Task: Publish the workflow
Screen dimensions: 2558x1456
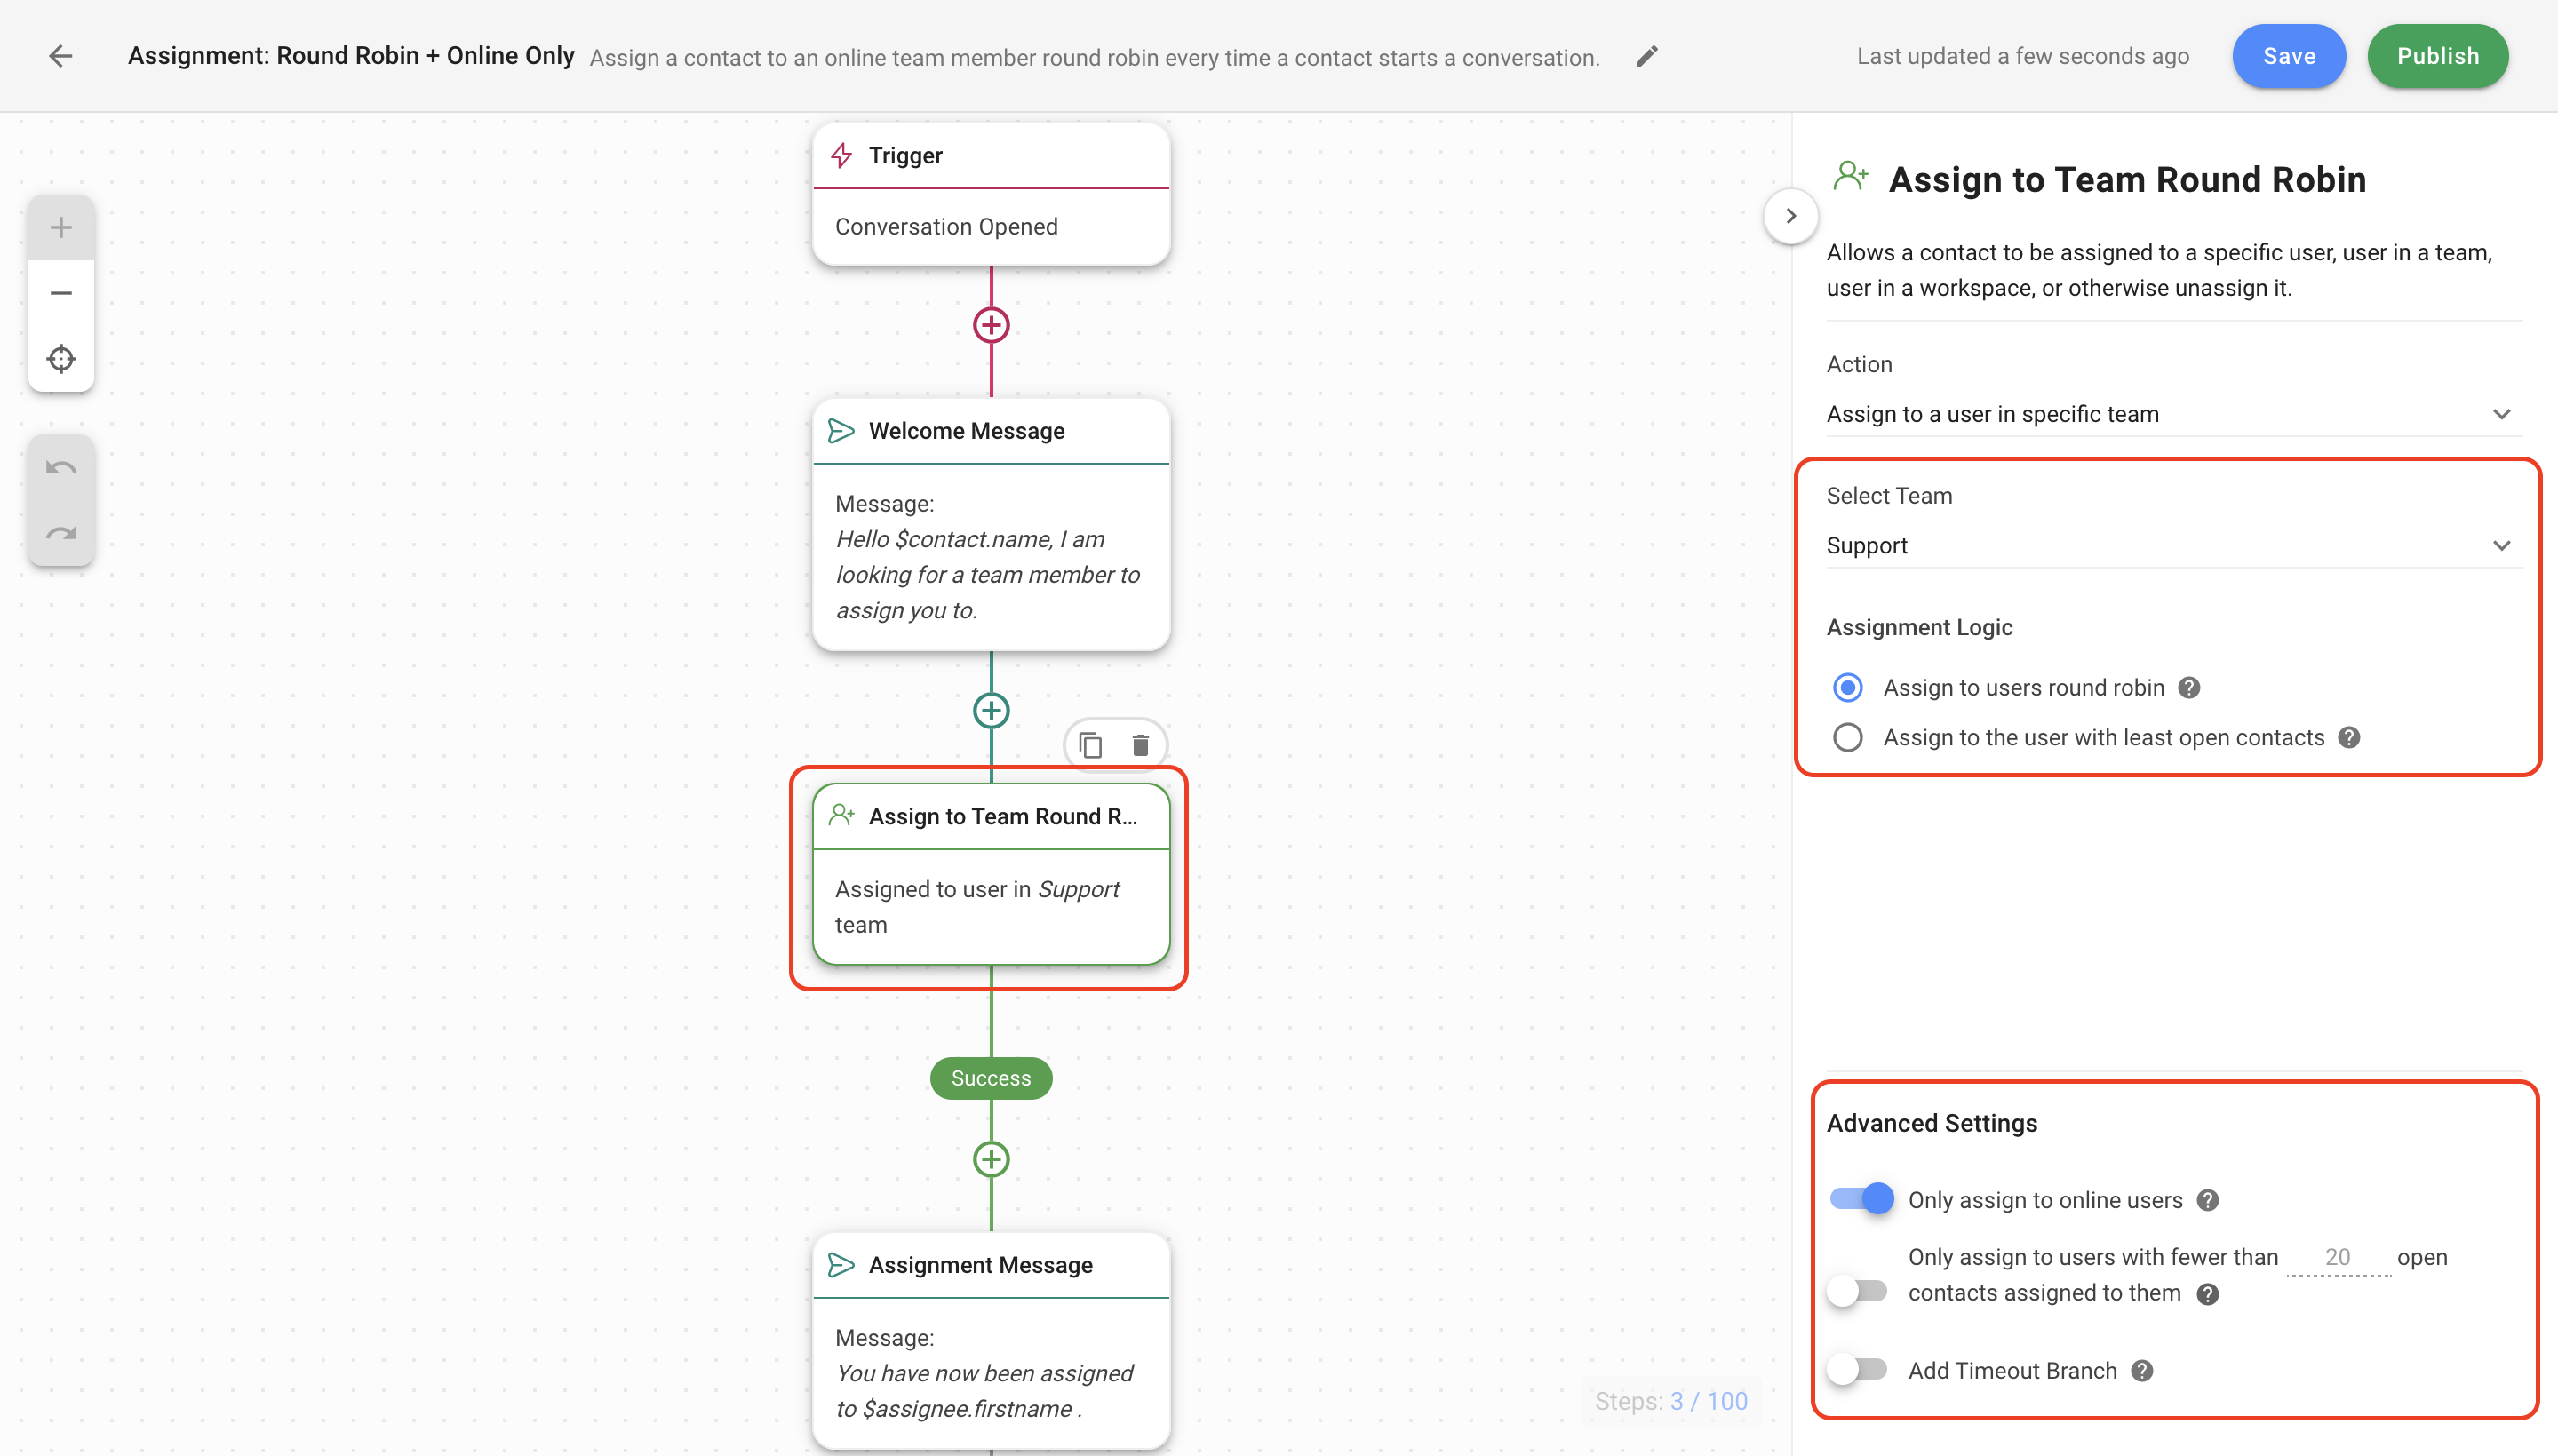Action: point(2437,56)
